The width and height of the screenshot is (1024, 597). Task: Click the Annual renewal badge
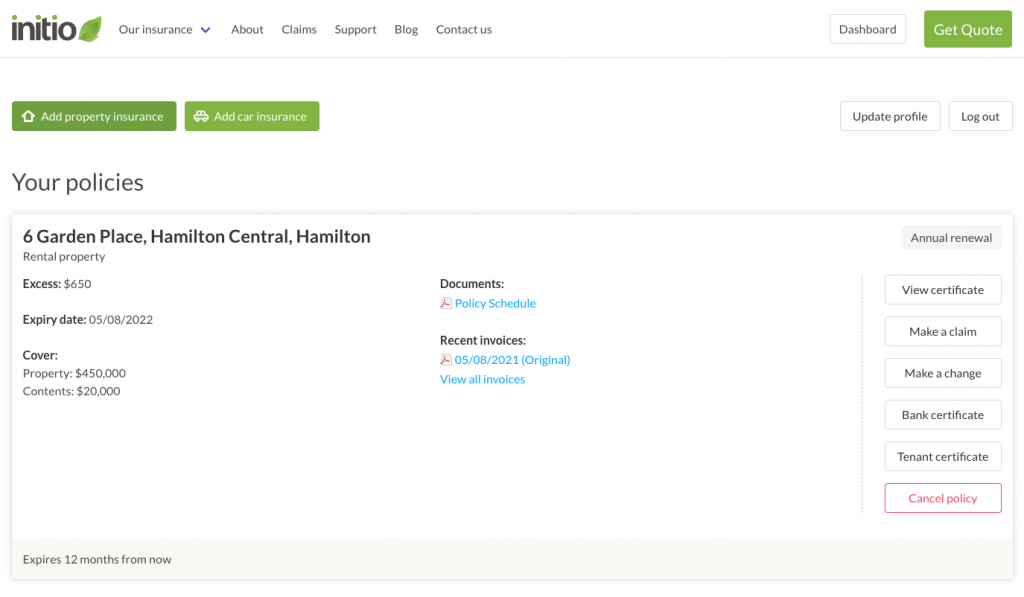coord(951,238)
